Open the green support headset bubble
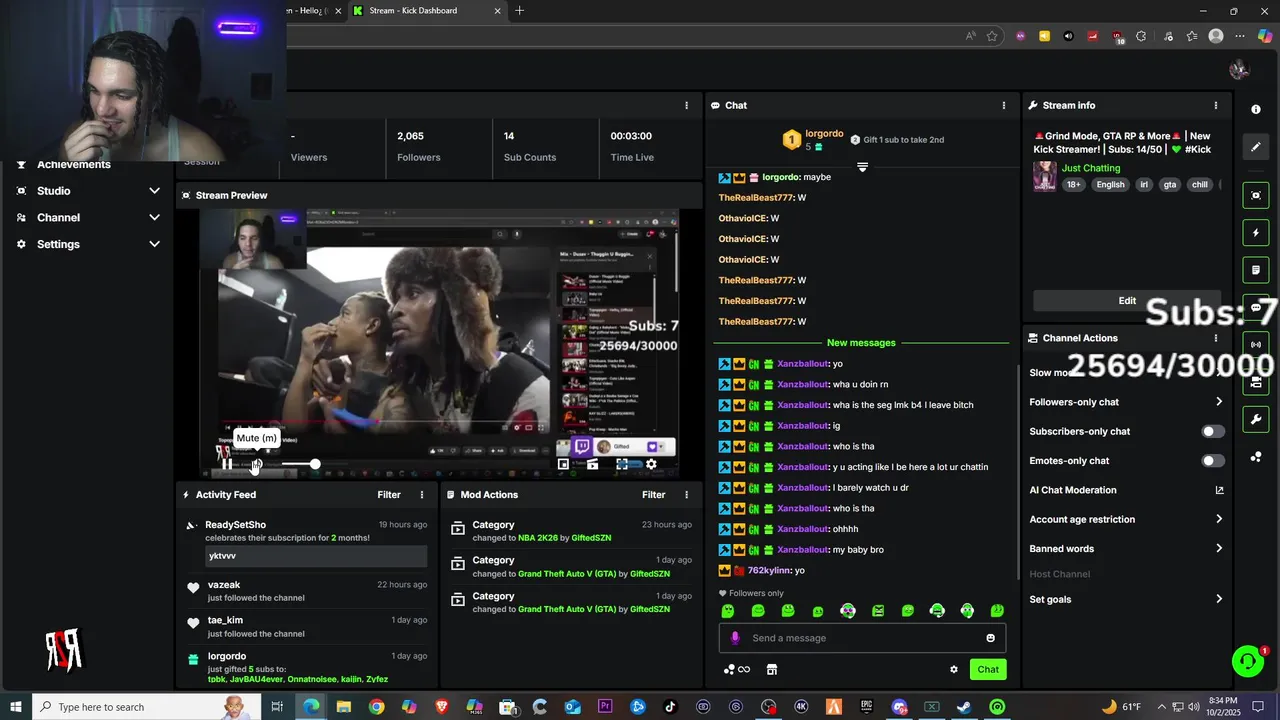The width and height of the screenshot is (1280, 720). coord(1247,661)
